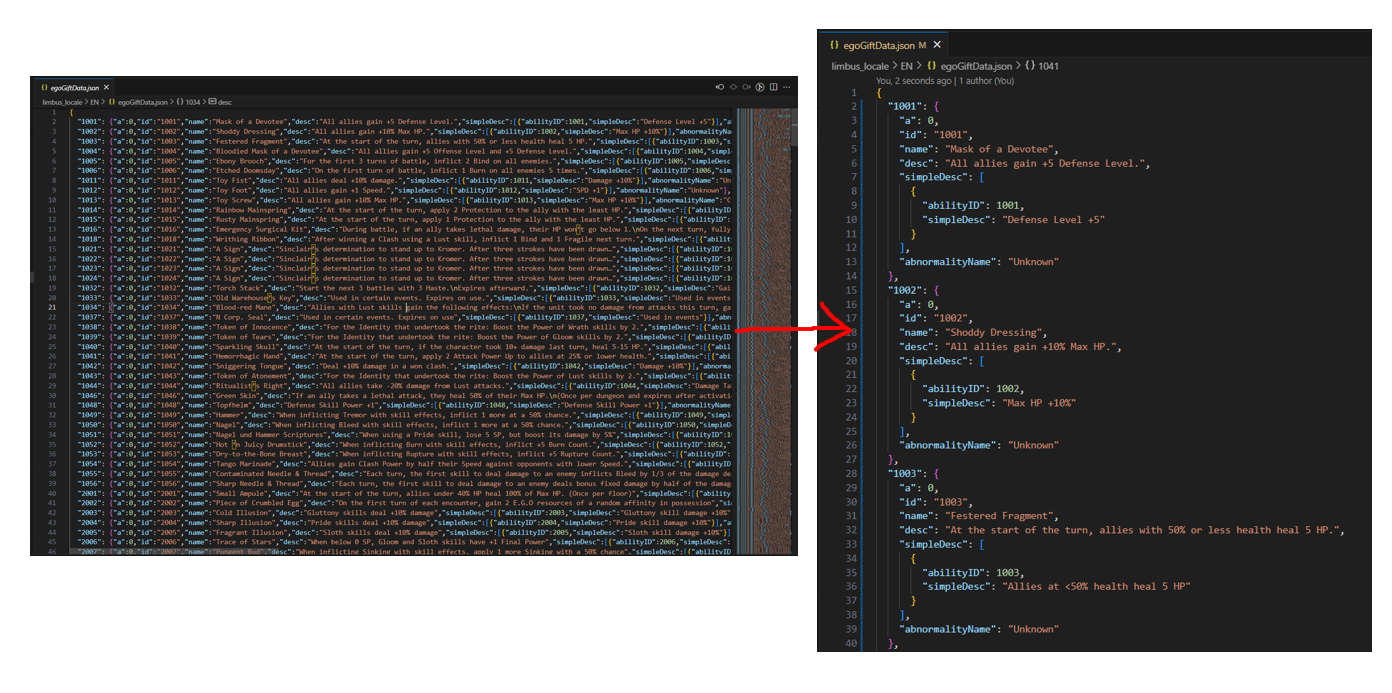Open the more actions ellipsis menu
This screenshot has height=693, width=1392.
(x=787, y=88)
